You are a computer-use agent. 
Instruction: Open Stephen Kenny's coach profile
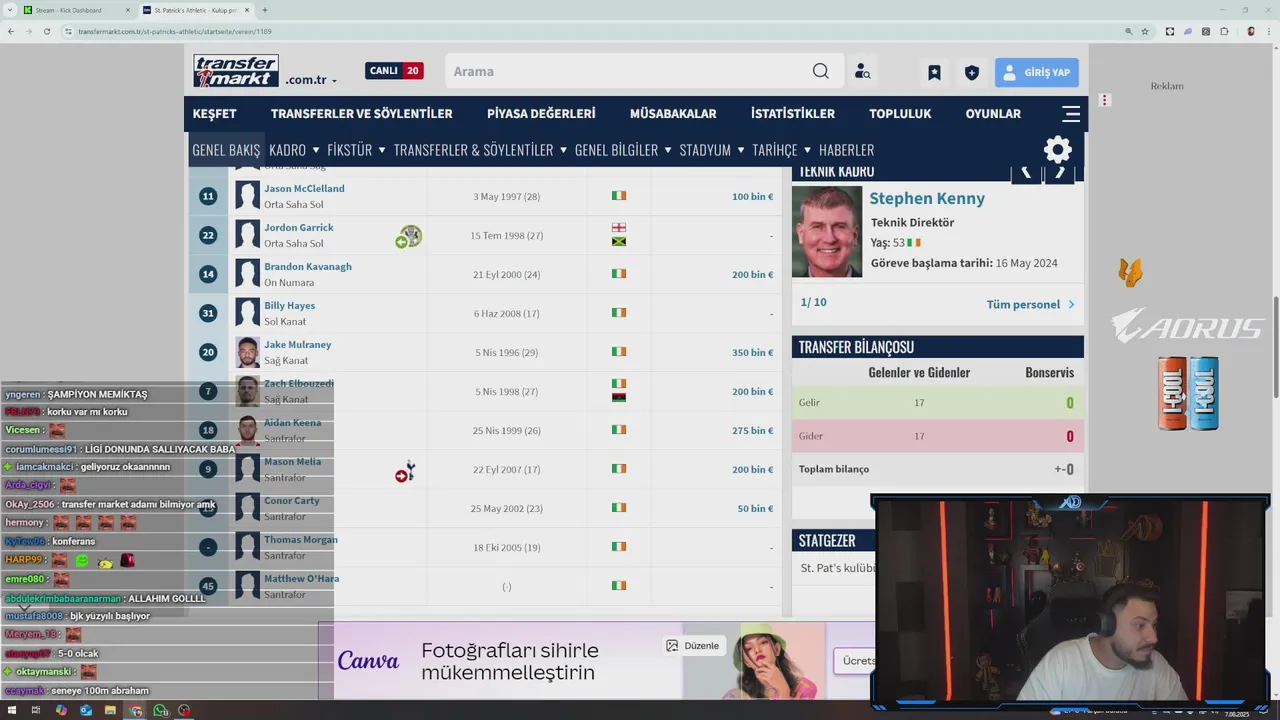927,198
